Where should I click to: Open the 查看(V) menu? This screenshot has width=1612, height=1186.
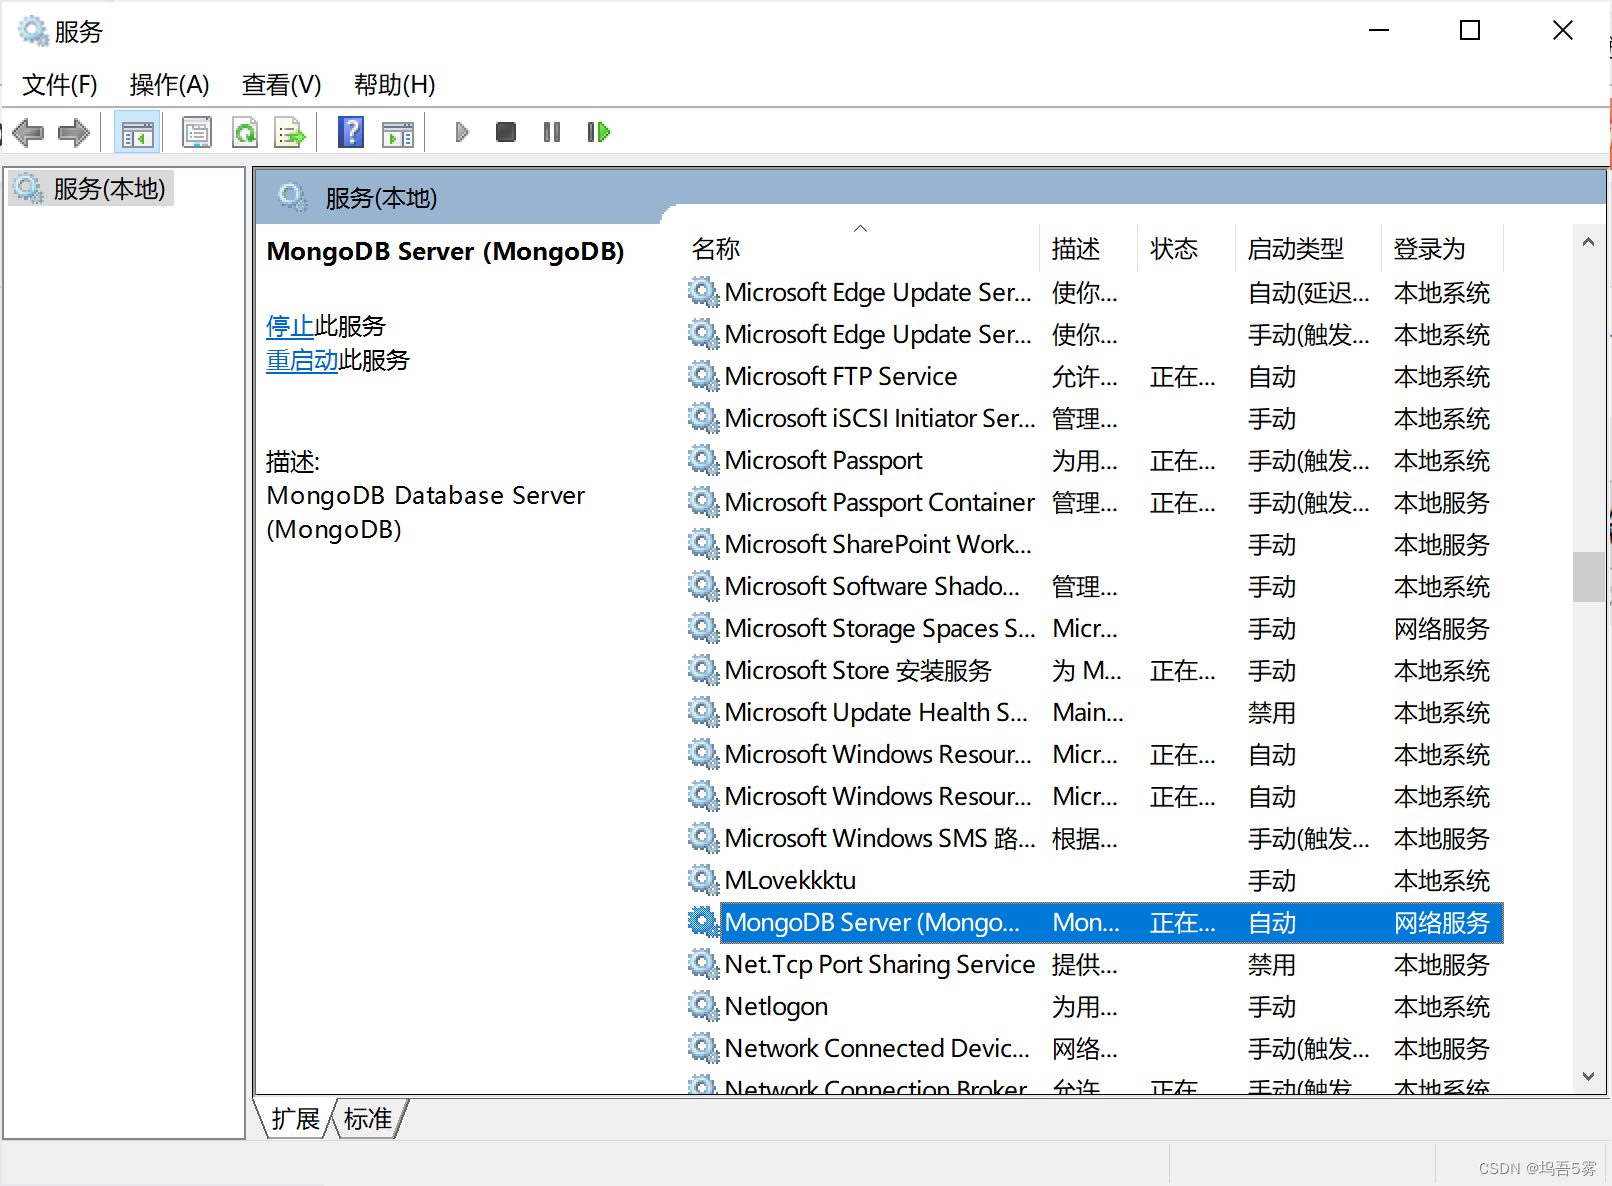(x=282, y=85)
